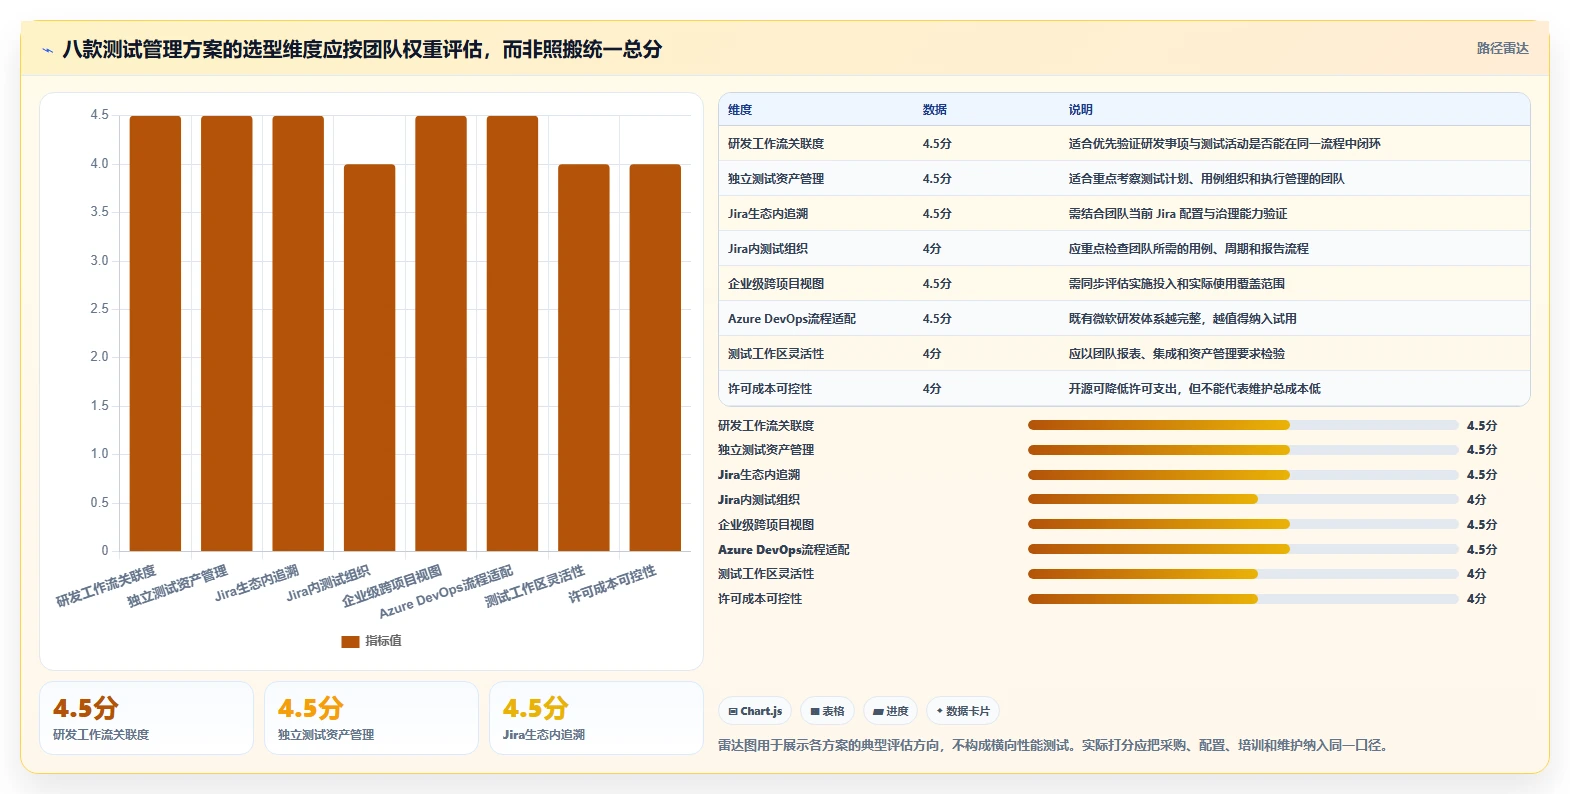Click the Azure DevOps流程适配 progress bar
The width and height of the screenshot is (1570, 794).
click(x=1243, y=549)
